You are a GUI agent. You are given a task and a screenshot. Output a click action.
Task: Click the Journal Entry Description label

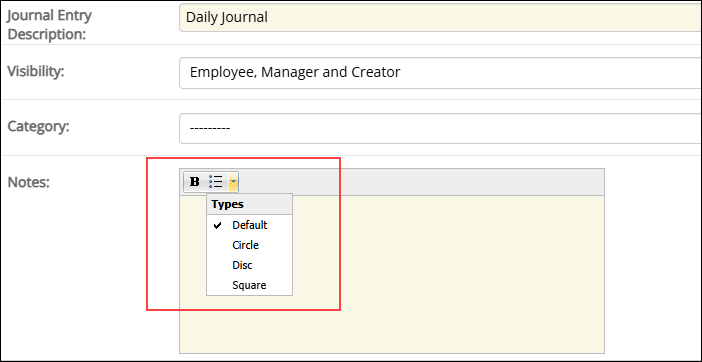point(50,24)
